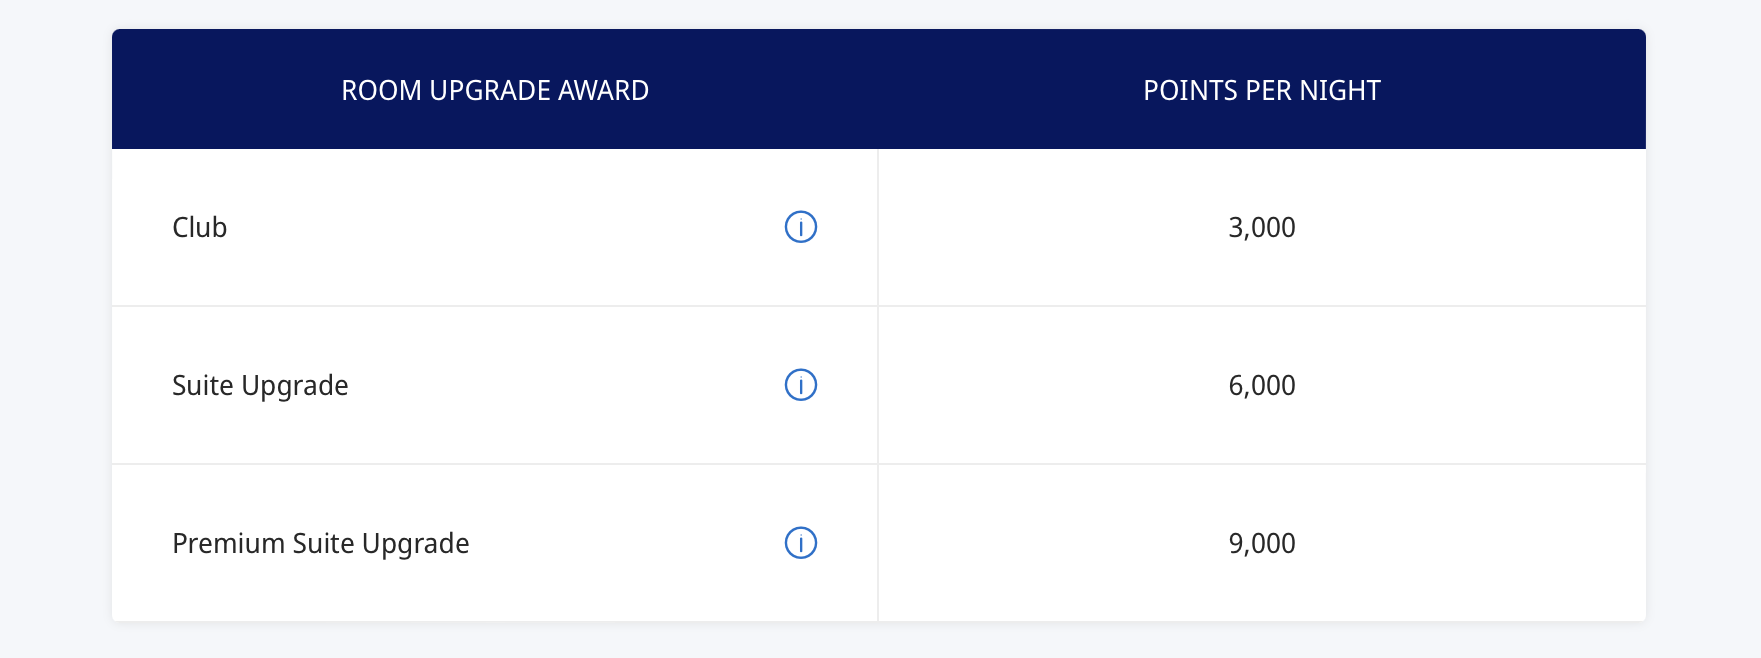Image resolution: width=1761 pixels, height=658 pixels.
Task: Click the word UPGRADE in the header
Action: coord(489,90)
